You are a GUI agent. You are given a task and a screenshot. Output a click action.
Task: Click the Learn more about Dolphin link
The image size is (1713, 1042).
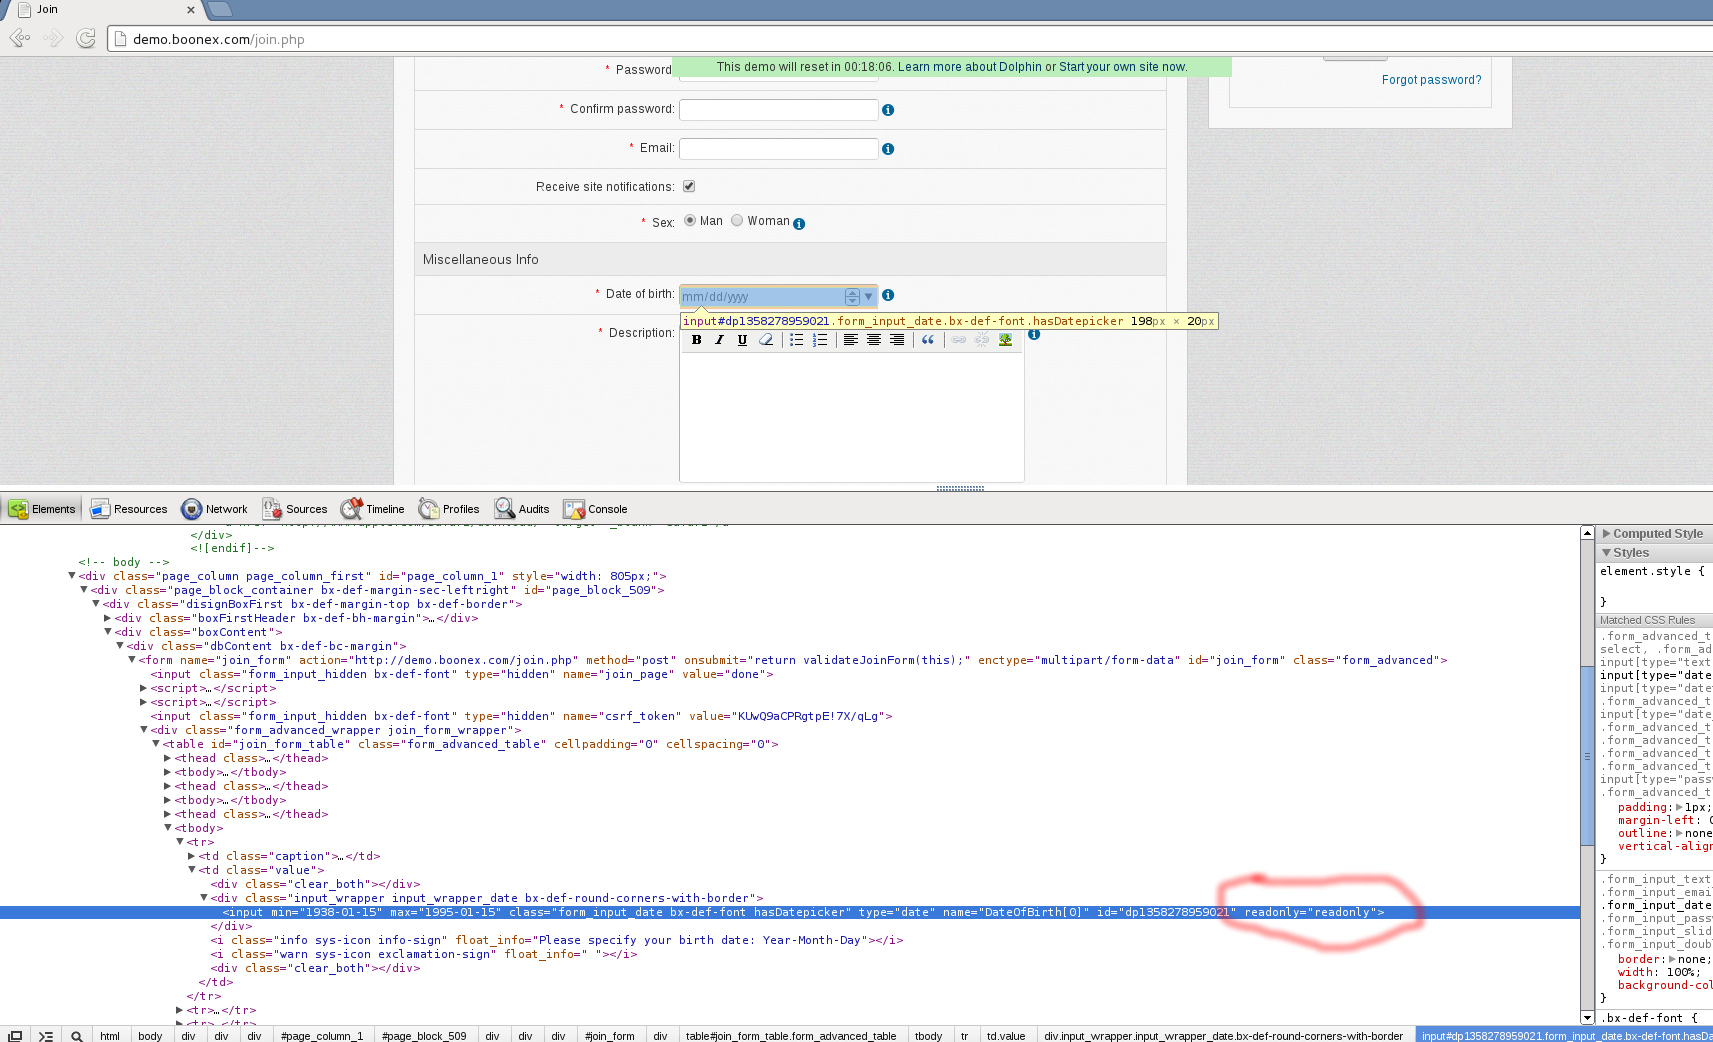(969, 67)
